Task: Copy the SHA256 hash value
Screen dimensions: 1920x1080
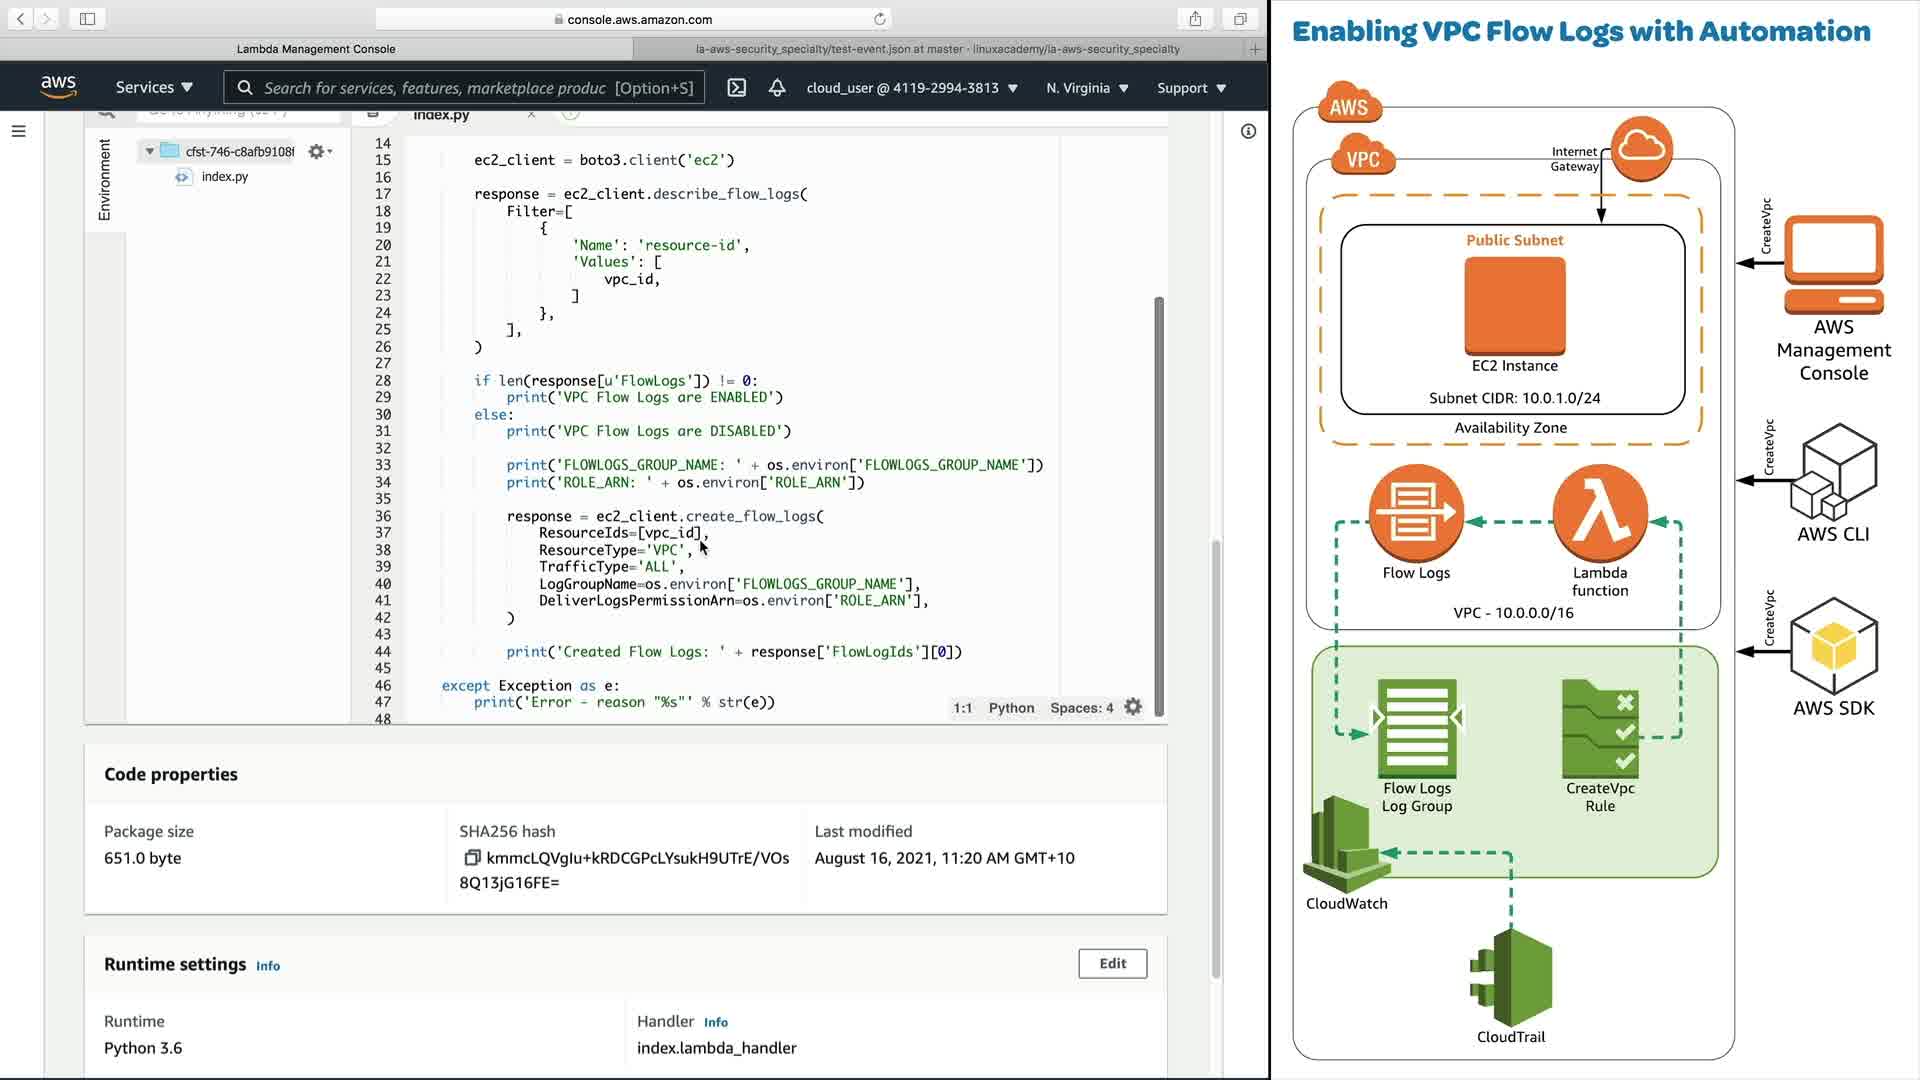Action: pyautogui.click(x=472, y=858)
